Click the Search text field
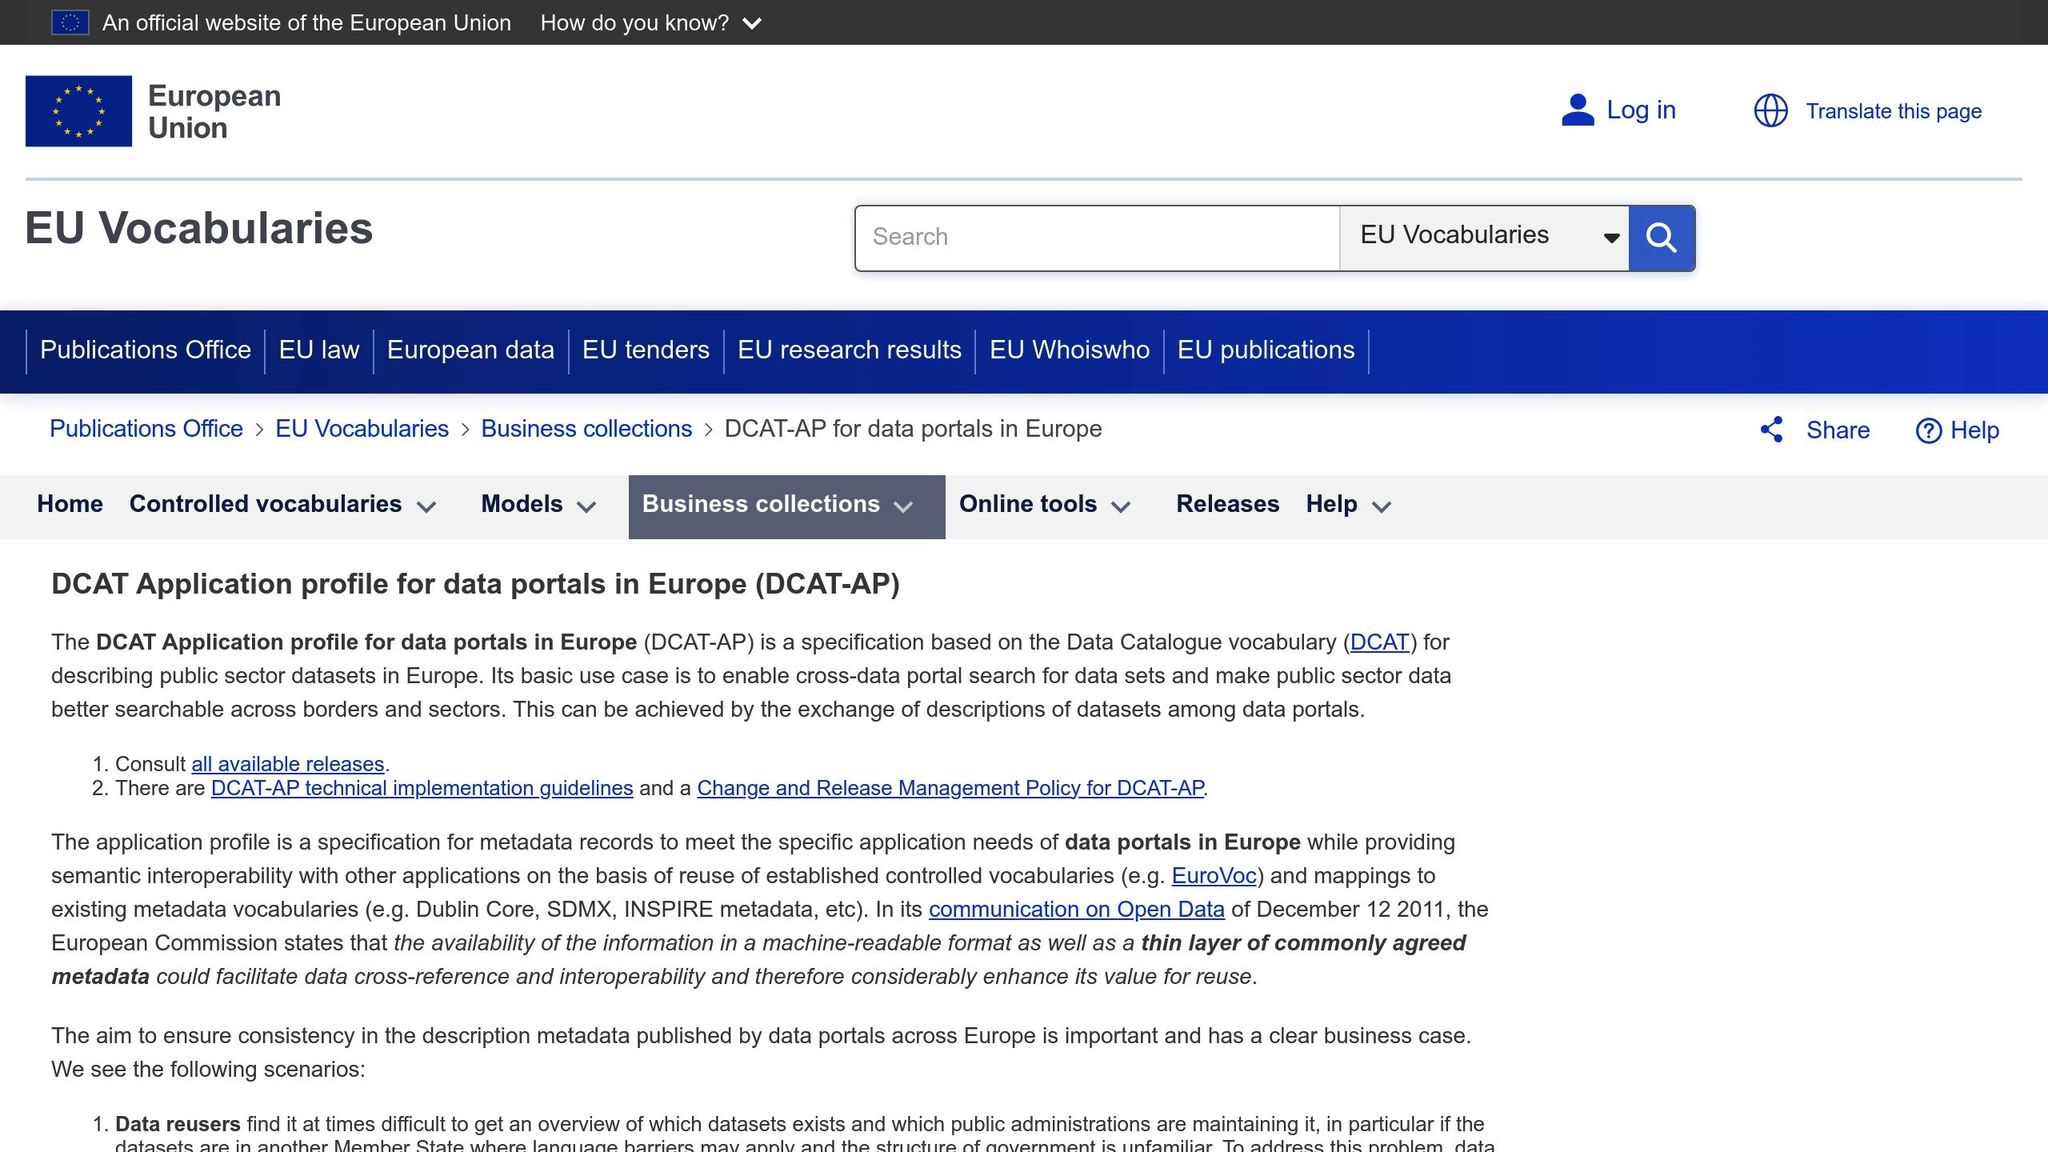The width and height of the screenshot is (2048, 1152). click(1097, 237)
